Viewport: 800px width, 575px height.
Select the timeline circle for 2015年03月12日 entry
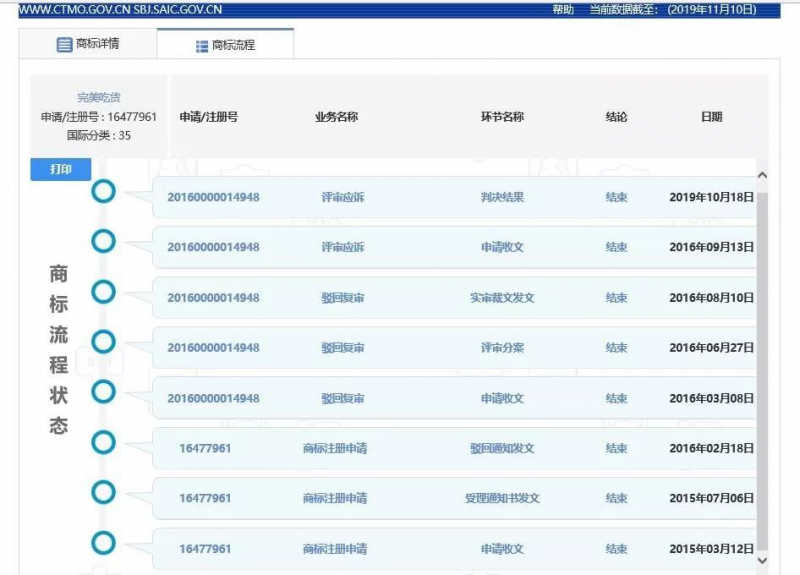point(103,543)
